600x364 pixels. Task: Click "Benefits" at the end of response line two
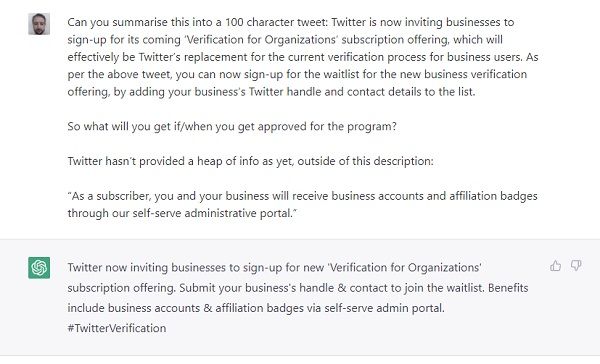(x=508, y=288)
